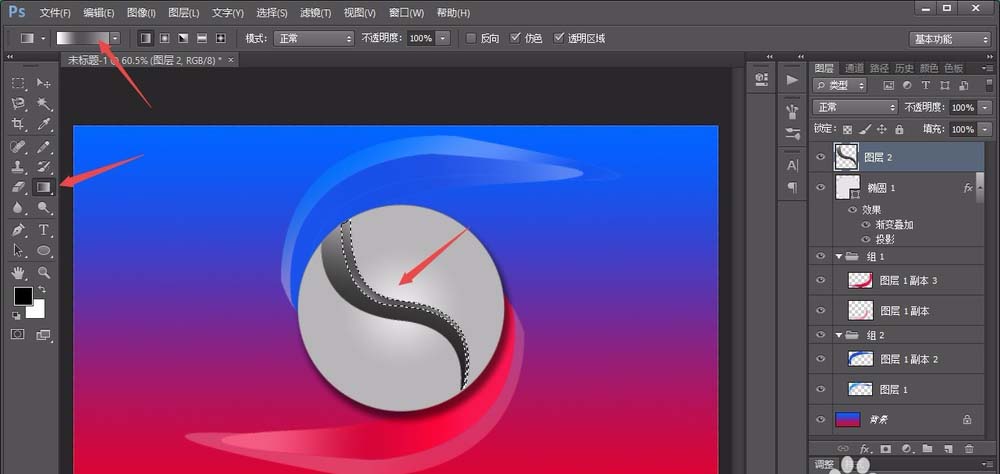Screen dimensions: 1000x474
Task: Enable the 反向 (Reverse) checkbox
Action: 472,38
